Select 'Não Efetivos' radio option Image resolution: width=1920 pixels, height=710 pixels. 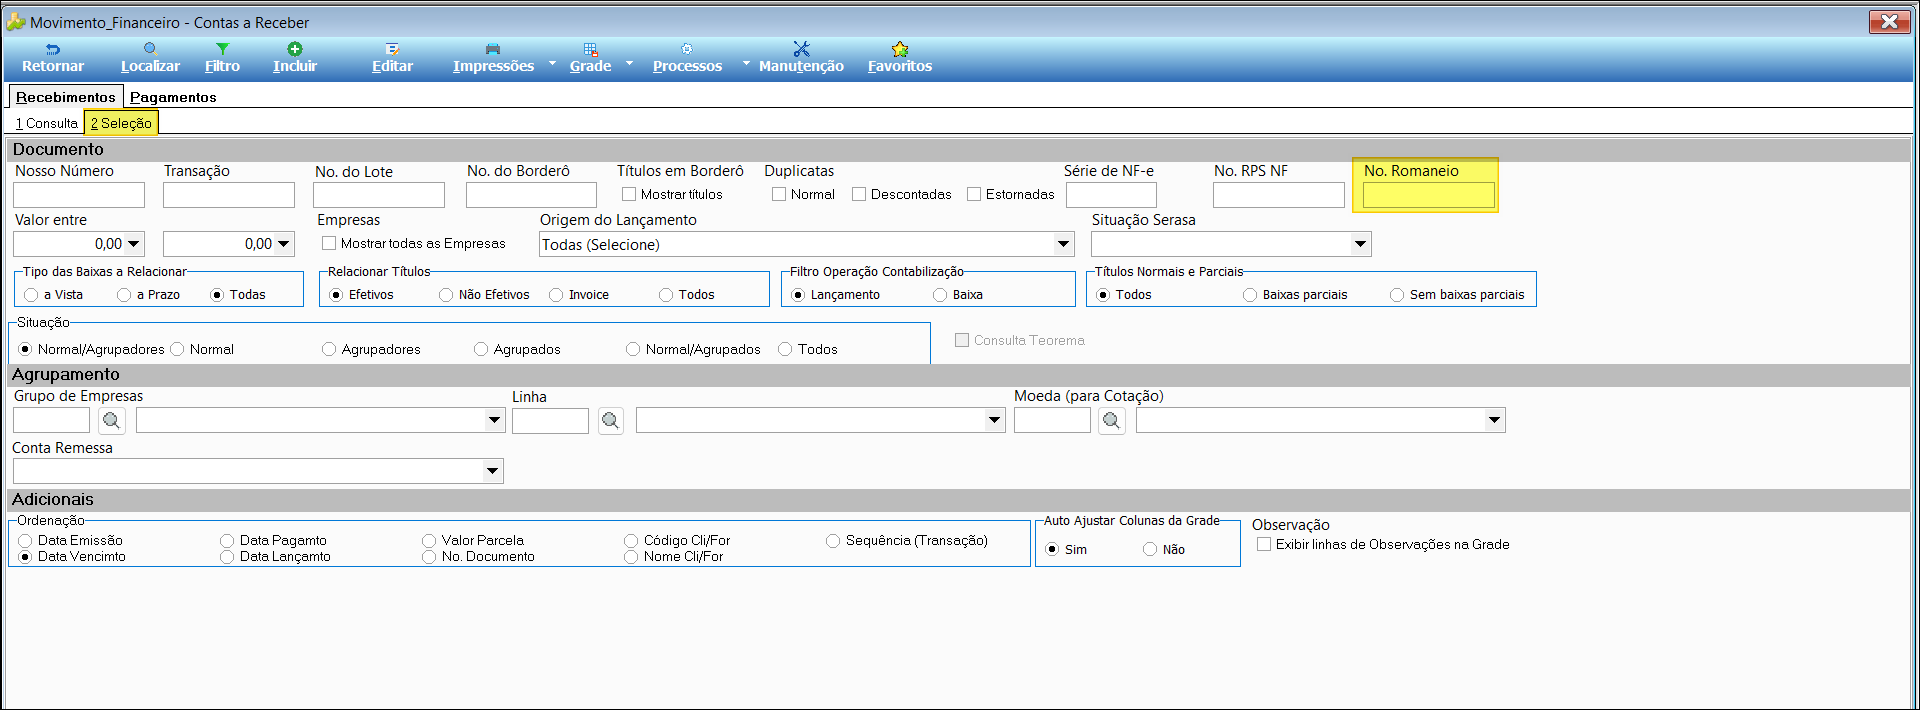[446, 295]
